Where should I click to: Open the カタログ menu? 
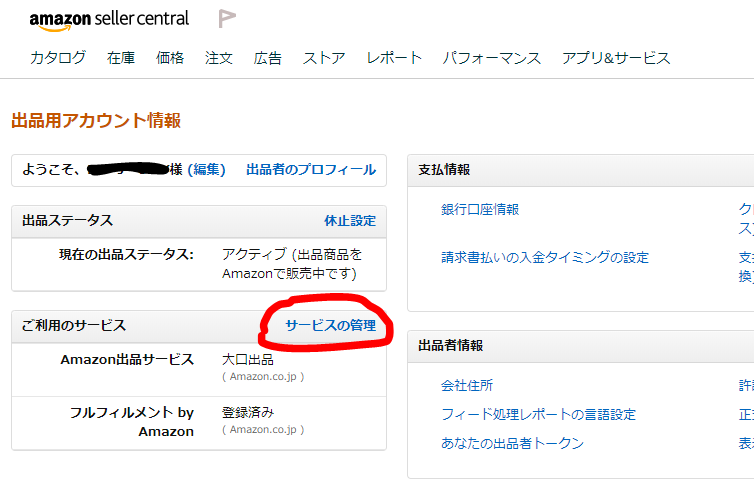(58, 58)
